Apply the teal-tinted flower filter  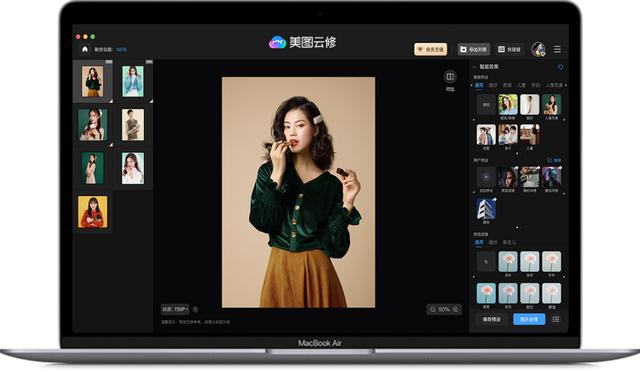pos(486,293)
